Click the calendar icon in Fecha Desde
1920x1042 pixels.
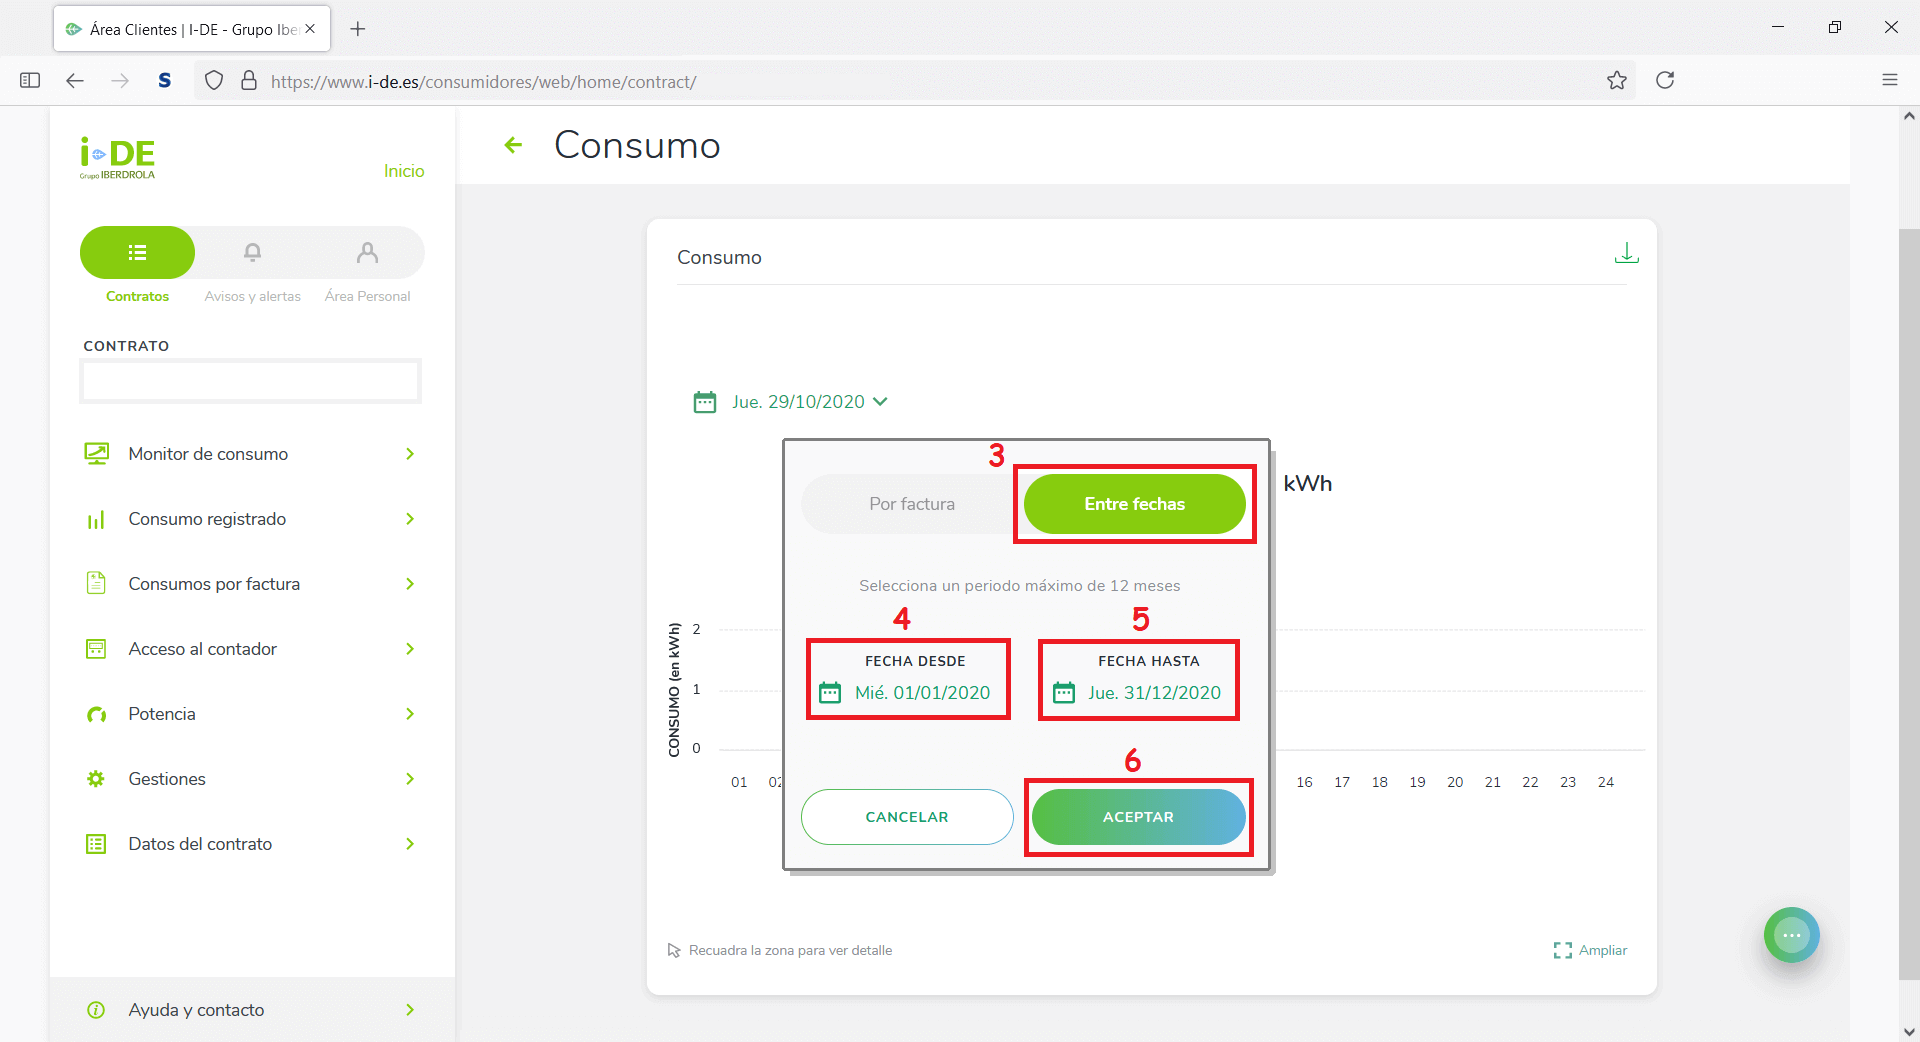coord(830,693)
